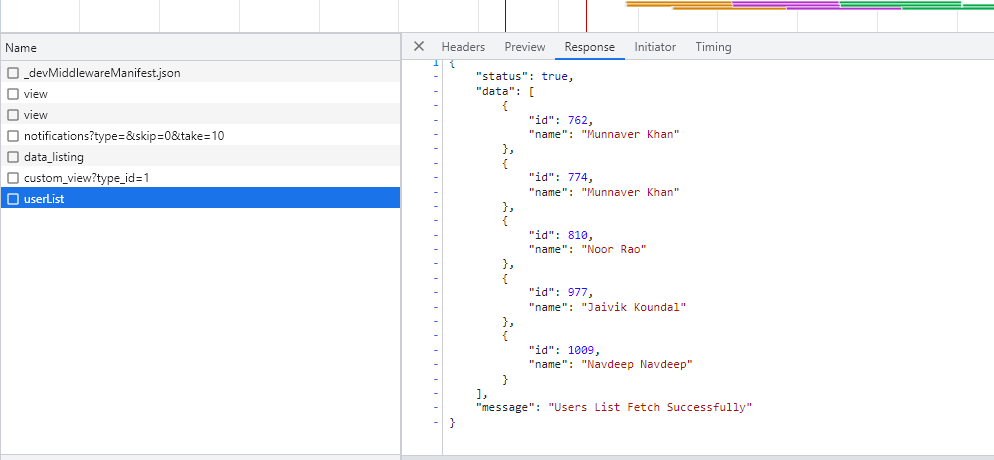994x460 pixels.
Task: Click the red marker line in timeline overview
Action: point(586,15)
